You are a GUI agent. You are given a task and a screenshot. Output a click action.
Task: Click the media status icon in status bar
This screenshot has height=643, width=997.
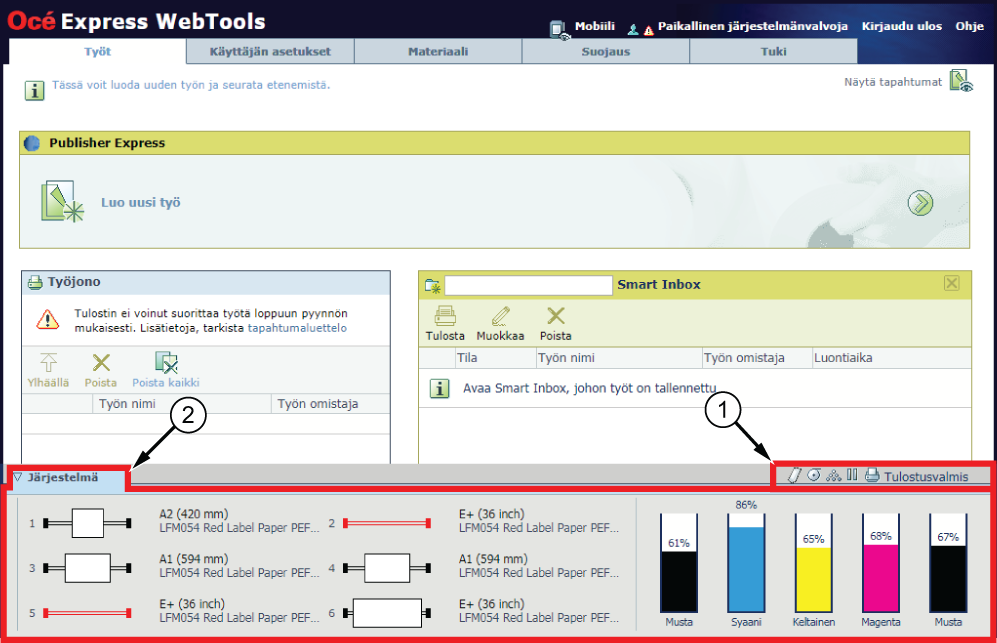pos(794,475)
